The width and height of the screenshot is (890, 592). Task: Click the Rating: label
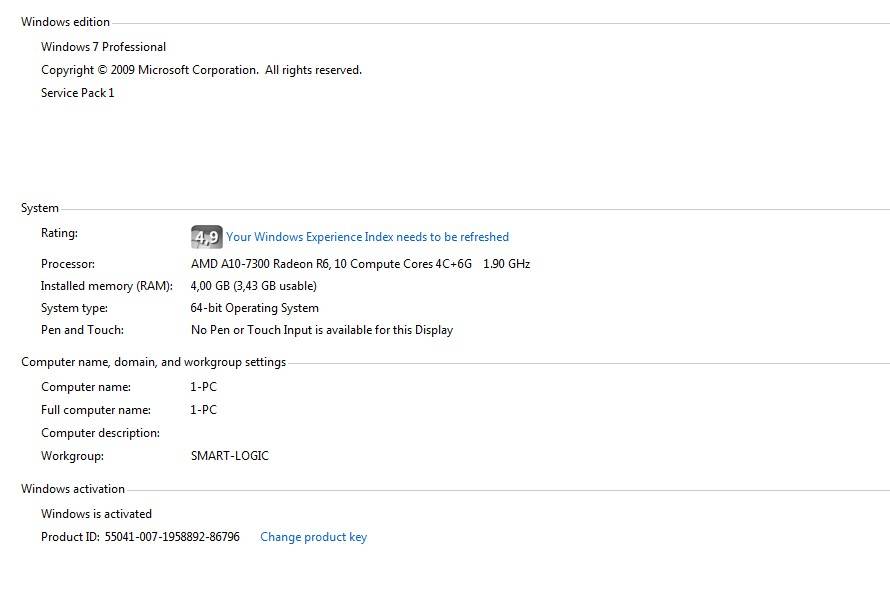pyautogui.click(x=59, y=233)
